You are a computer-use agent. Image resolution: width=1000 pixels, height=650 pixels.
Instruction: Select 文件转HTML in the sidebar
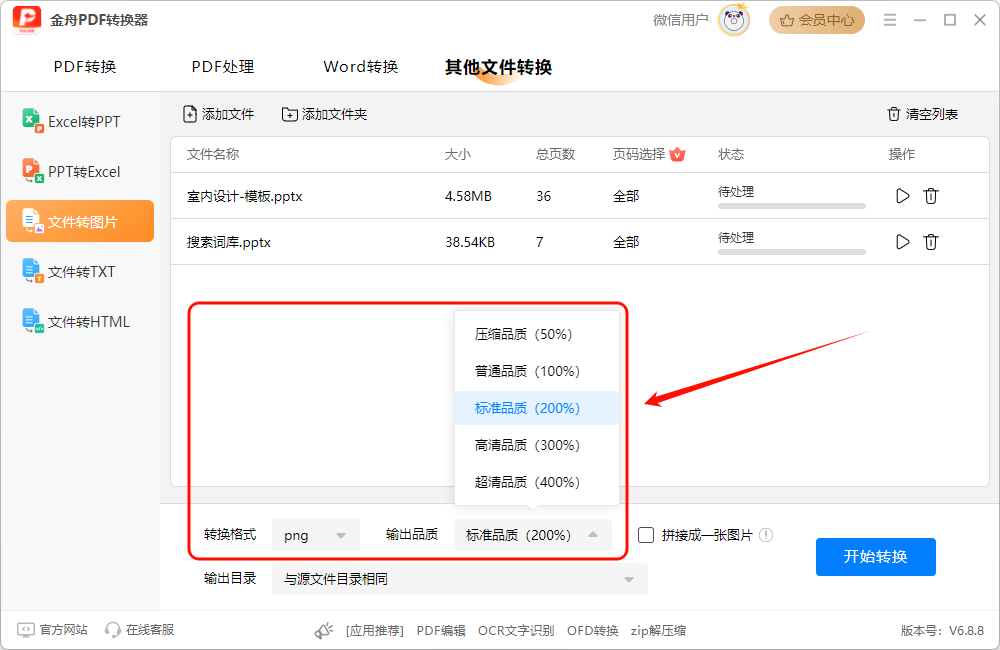pyautogui.click(x=80, y=321)
